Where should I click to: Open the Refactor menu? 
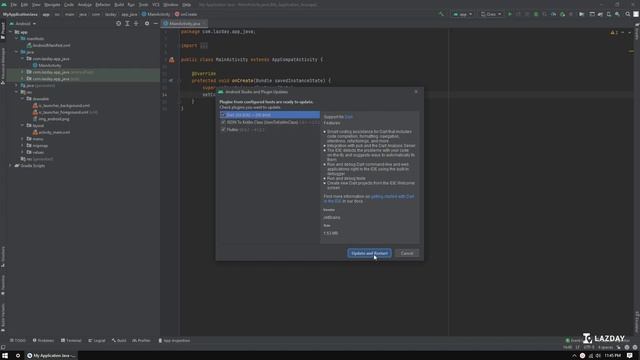point(103,4)
